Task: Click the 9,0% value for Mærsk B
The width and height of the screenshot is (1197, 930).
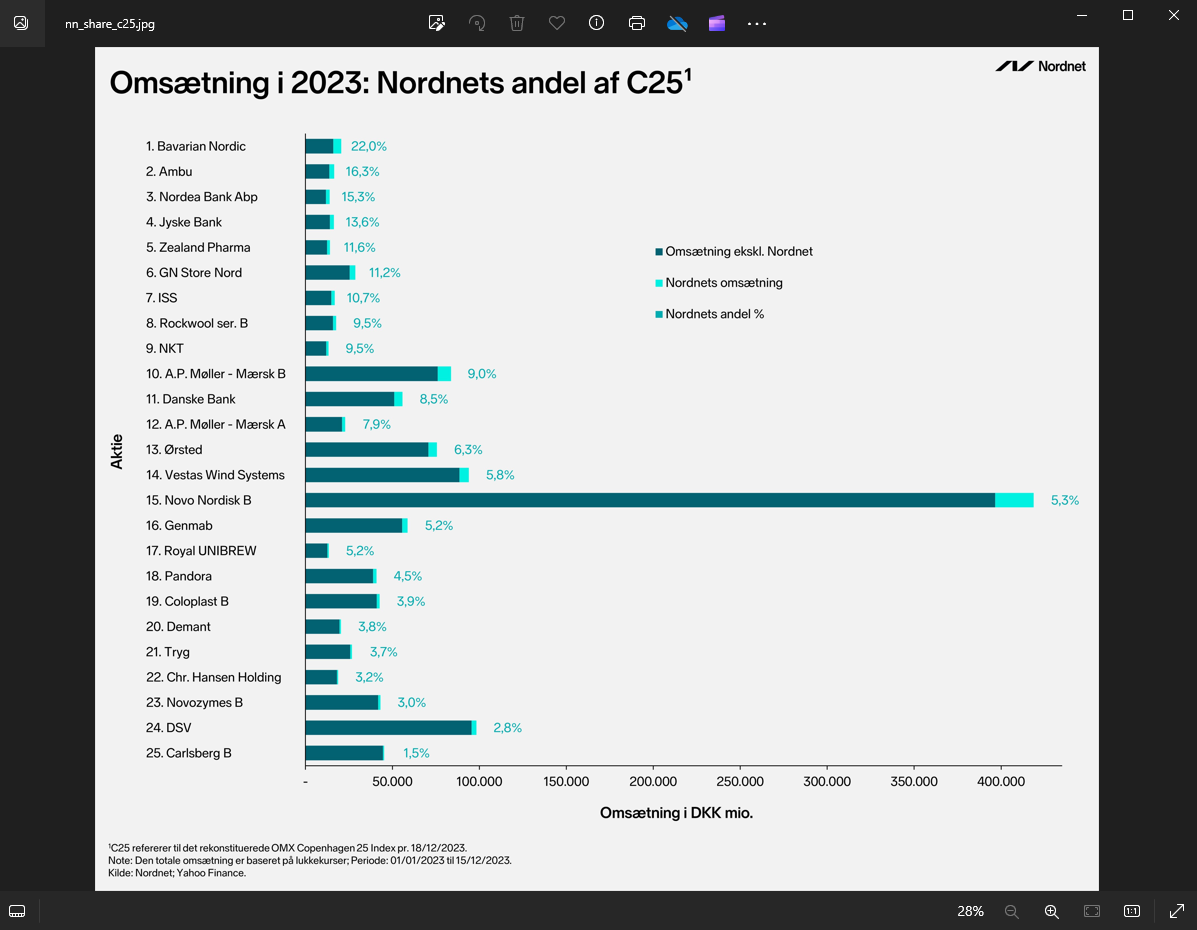Action: tap(482, 373)
